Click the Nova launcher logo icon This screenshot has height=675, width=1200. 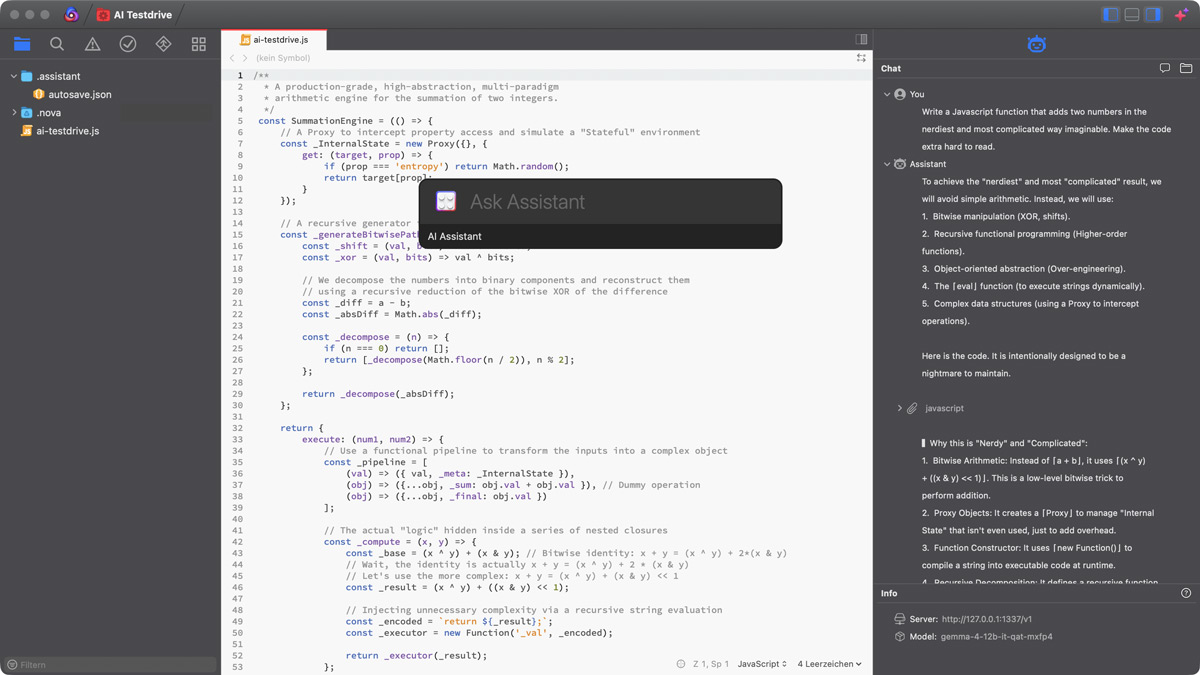(71, 15)
